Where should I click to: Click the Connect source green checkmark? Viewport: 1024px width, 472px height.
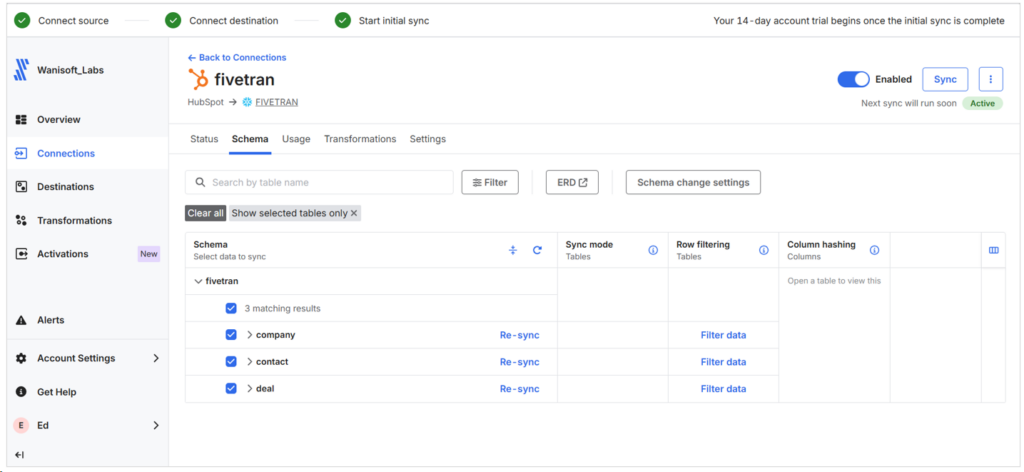click(22, 20)
